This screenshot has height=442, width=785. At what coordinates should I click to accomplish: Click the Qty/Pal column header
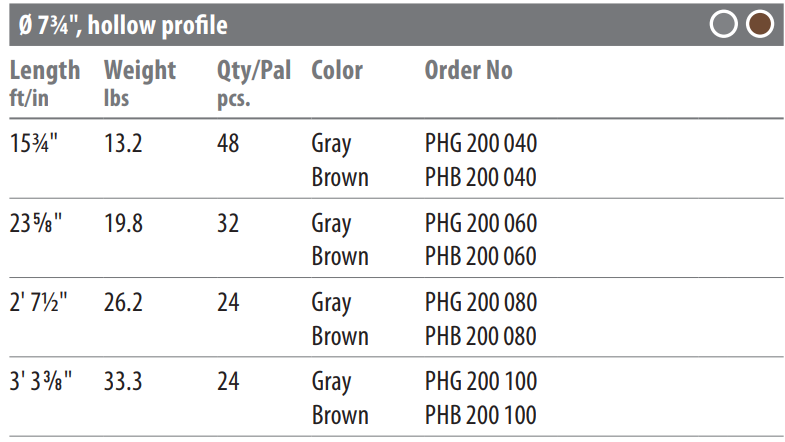pos(254,83)
